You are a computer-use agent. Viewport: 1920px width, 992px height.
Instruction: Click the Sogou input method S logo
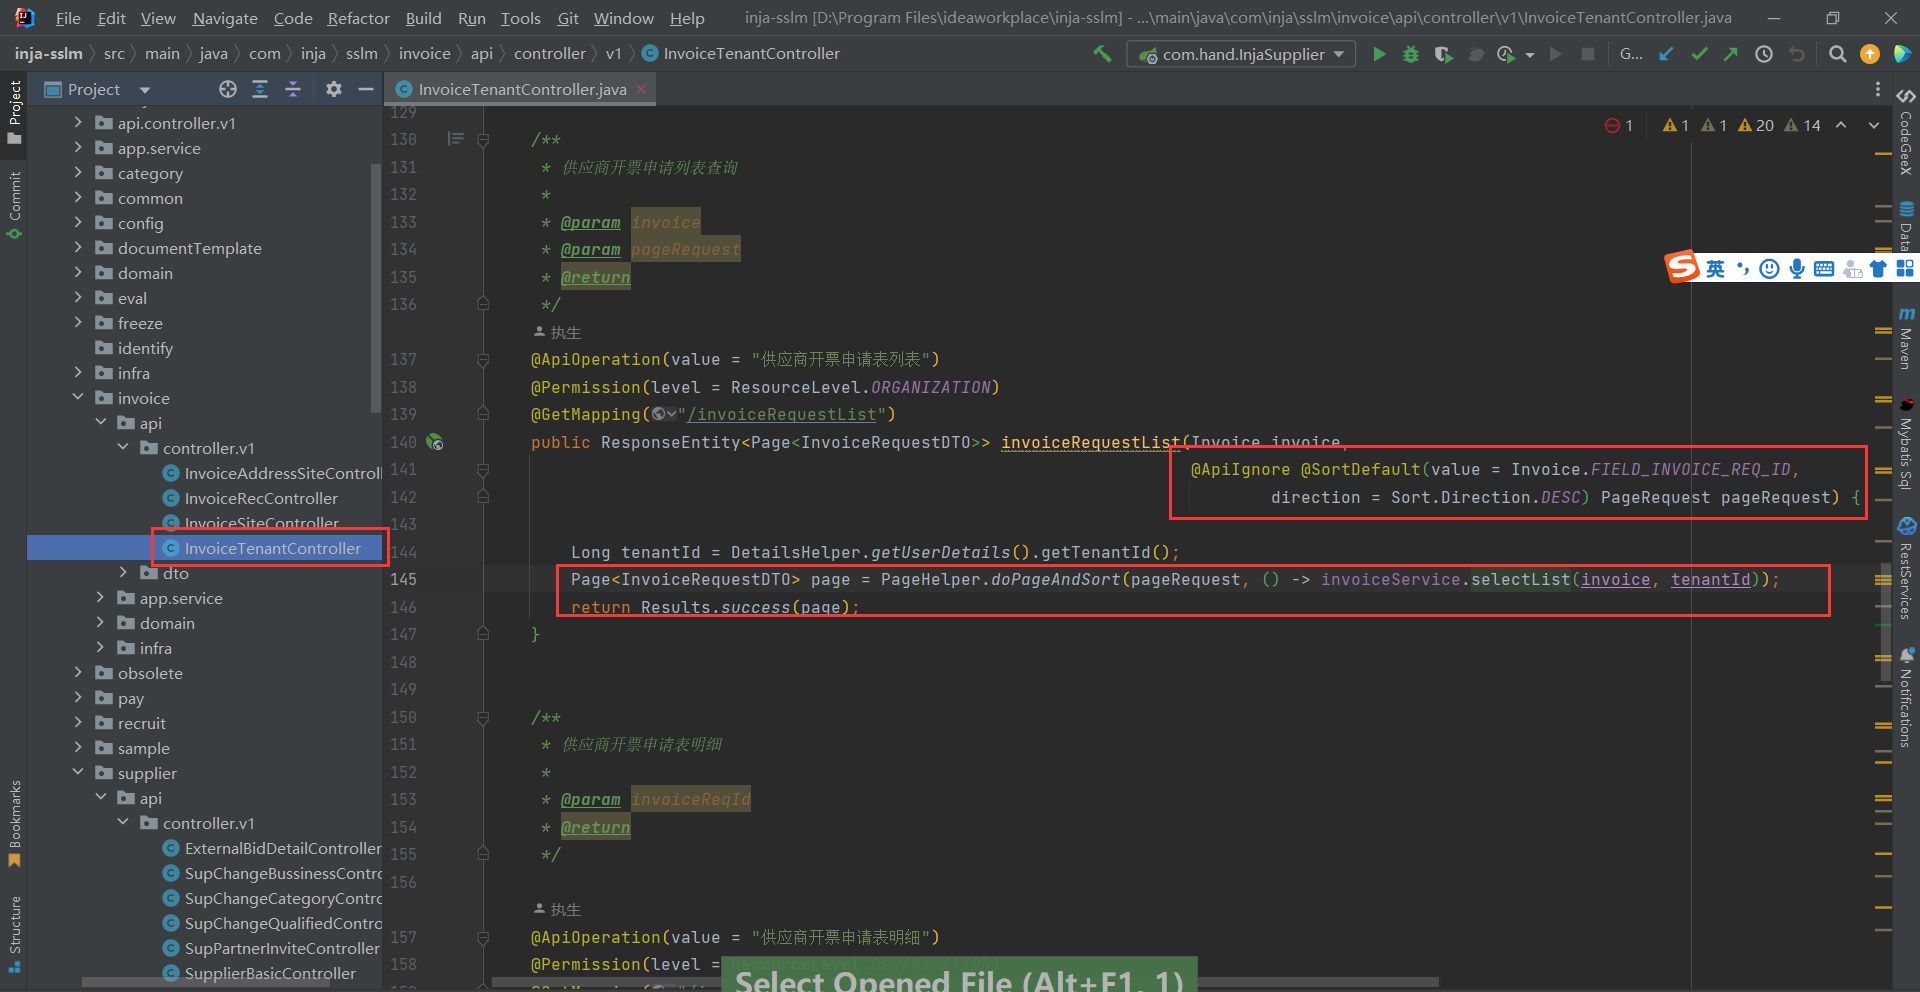click(x=1682, y=267)
